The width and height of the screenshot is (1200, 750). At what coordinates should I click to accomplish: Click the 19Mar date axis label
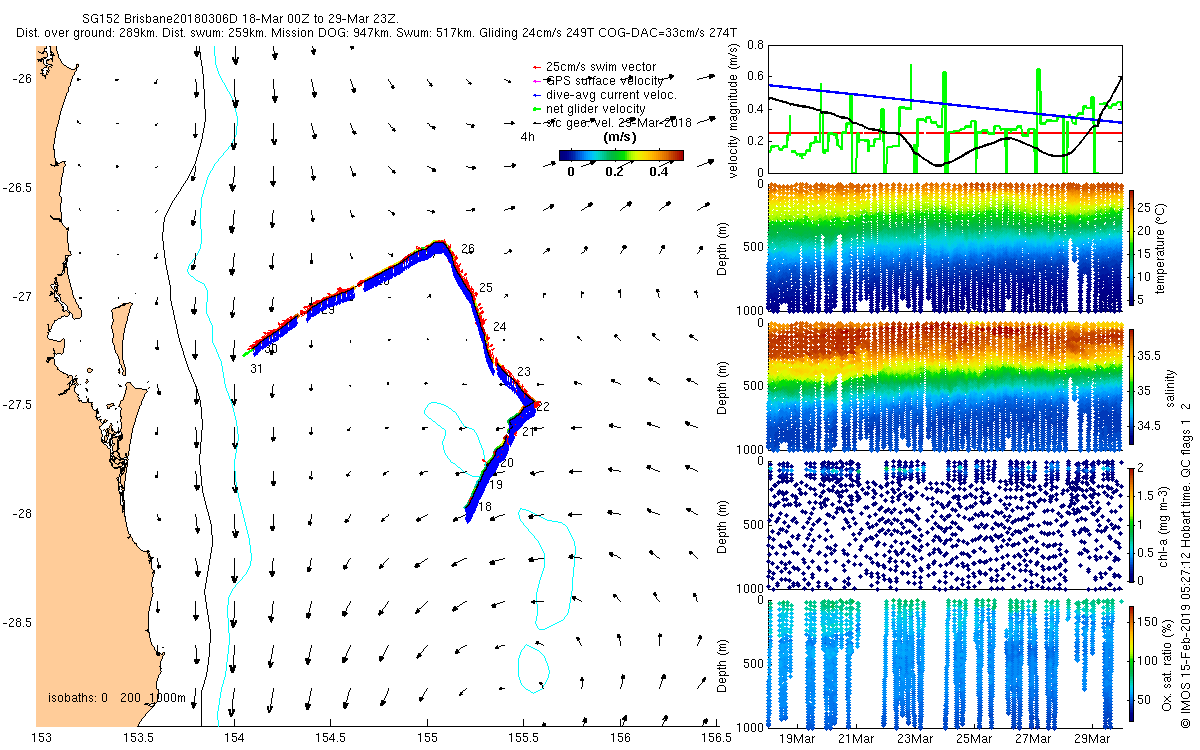point(797,739)
